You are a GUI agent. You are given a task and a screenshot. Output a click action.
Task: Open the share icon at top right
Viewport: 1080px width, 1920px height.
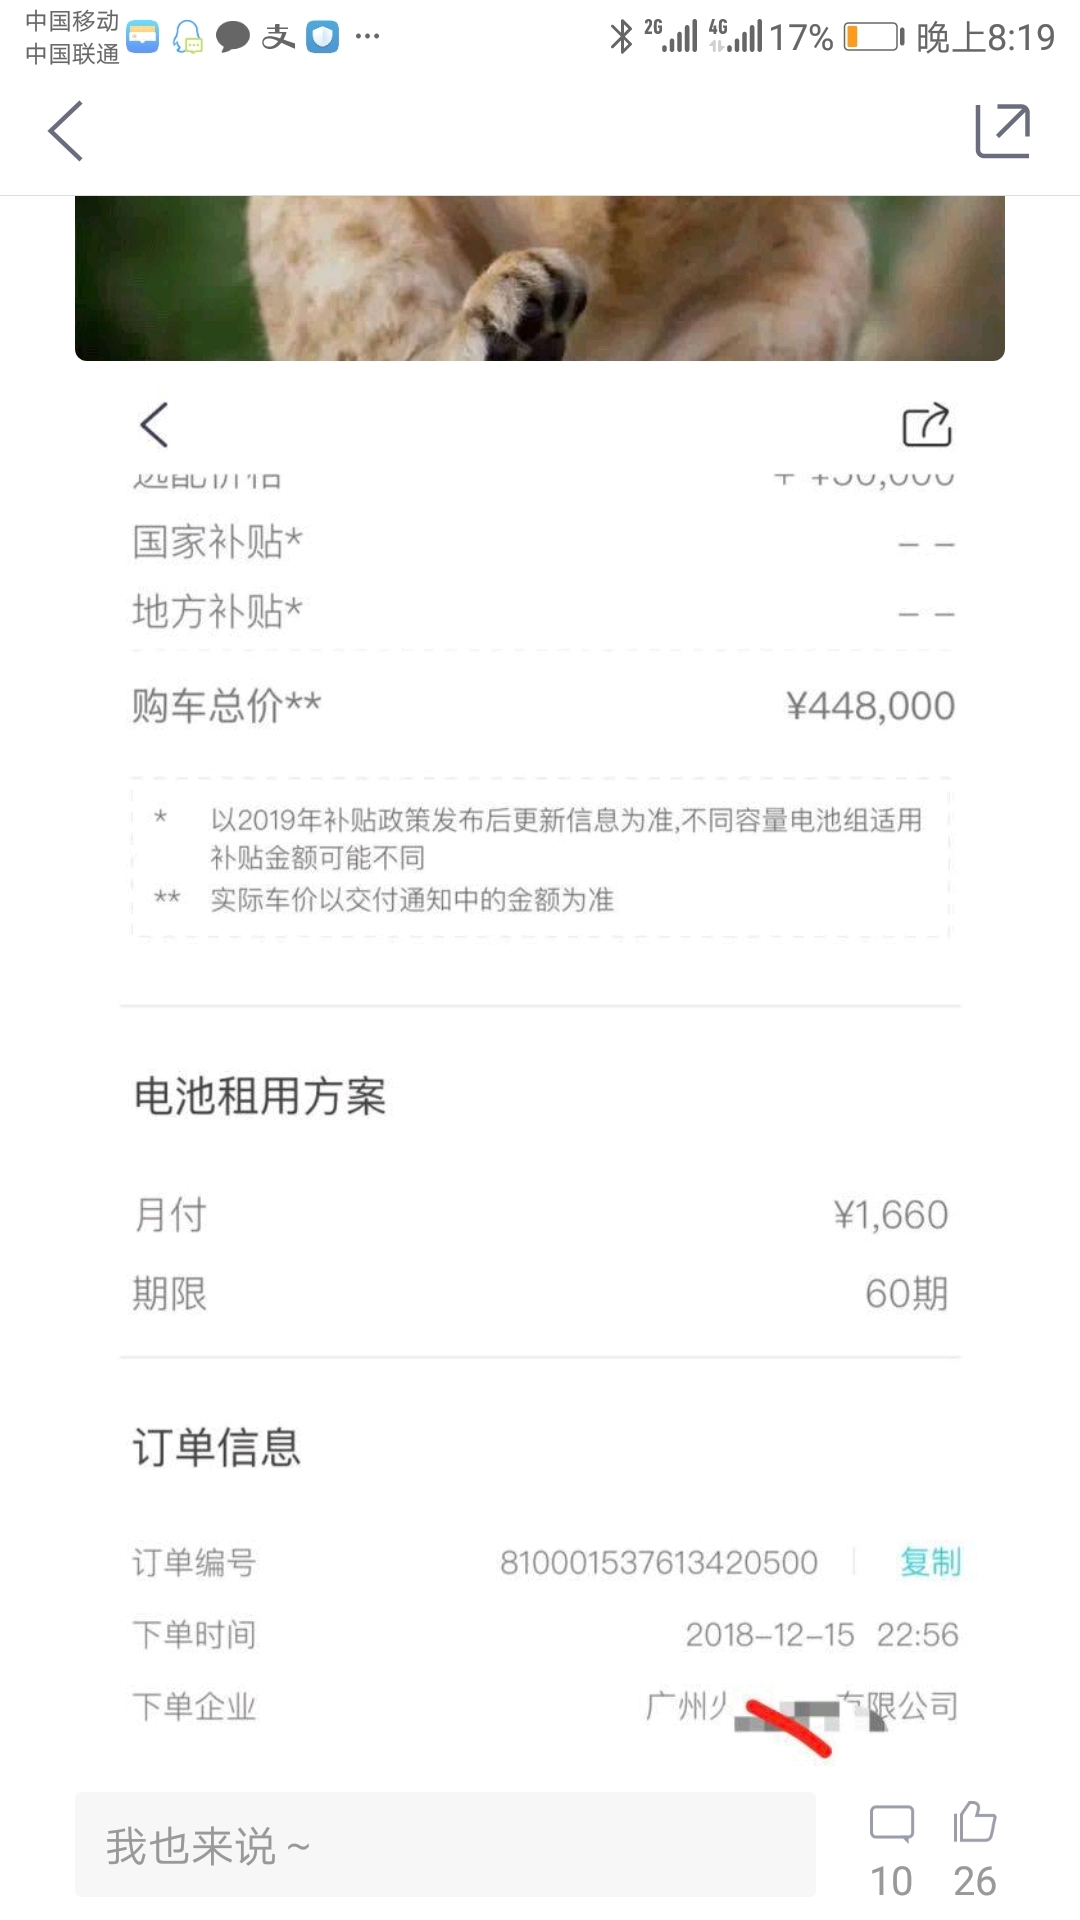(1003, 131)
